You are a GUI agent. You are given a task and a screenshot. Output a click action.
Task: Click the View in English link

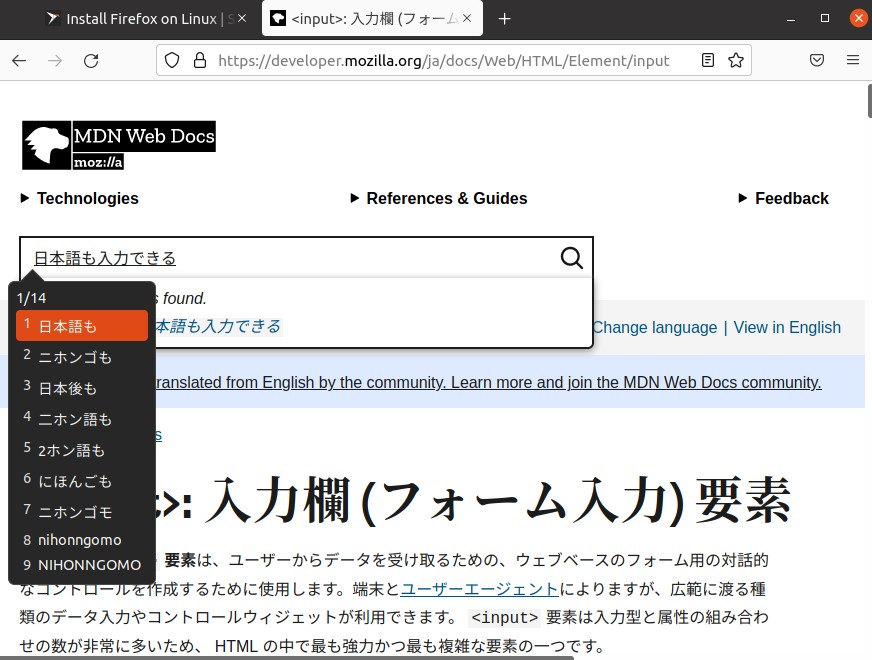[787, 327]
